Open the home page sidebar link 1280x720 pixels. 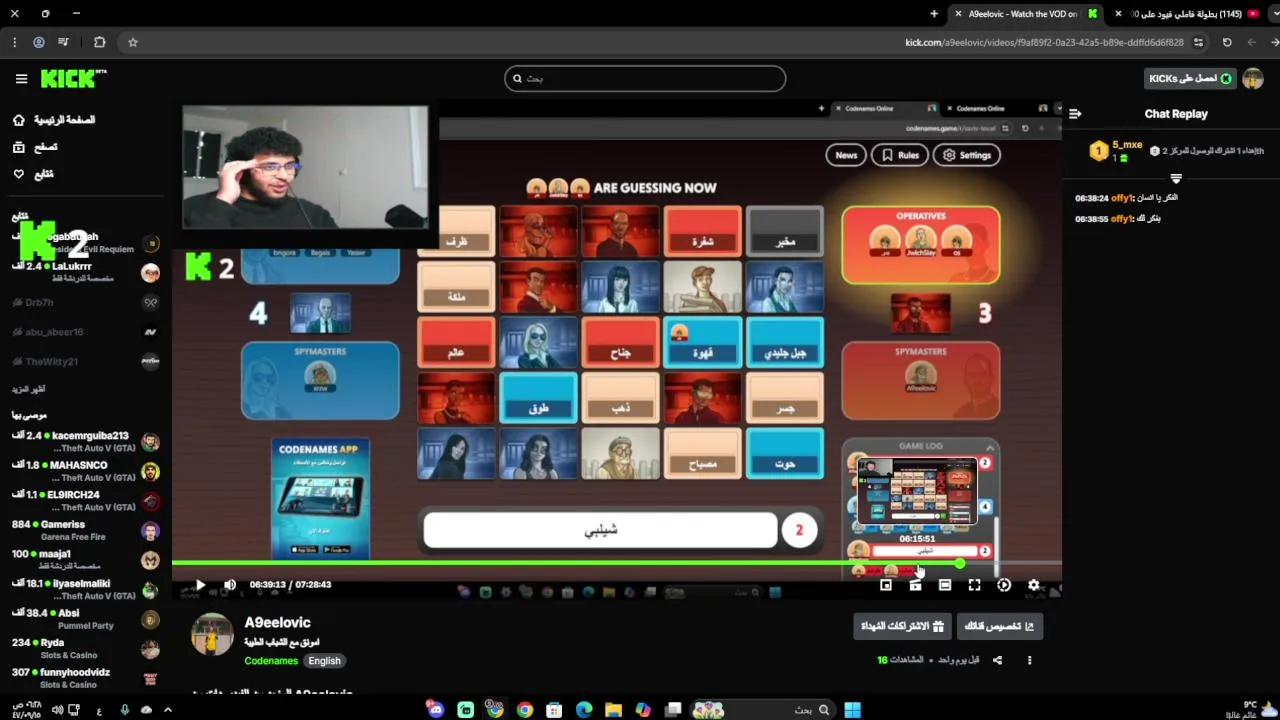click(54, 120)
